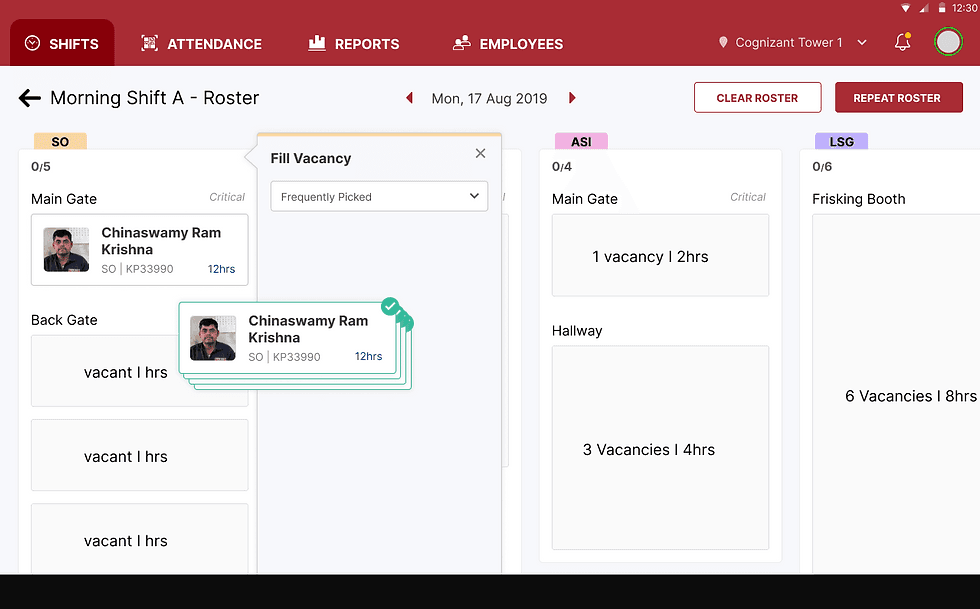Click the WiFi status icon
The height and width of the screenshot is (609, 980).
906,8
